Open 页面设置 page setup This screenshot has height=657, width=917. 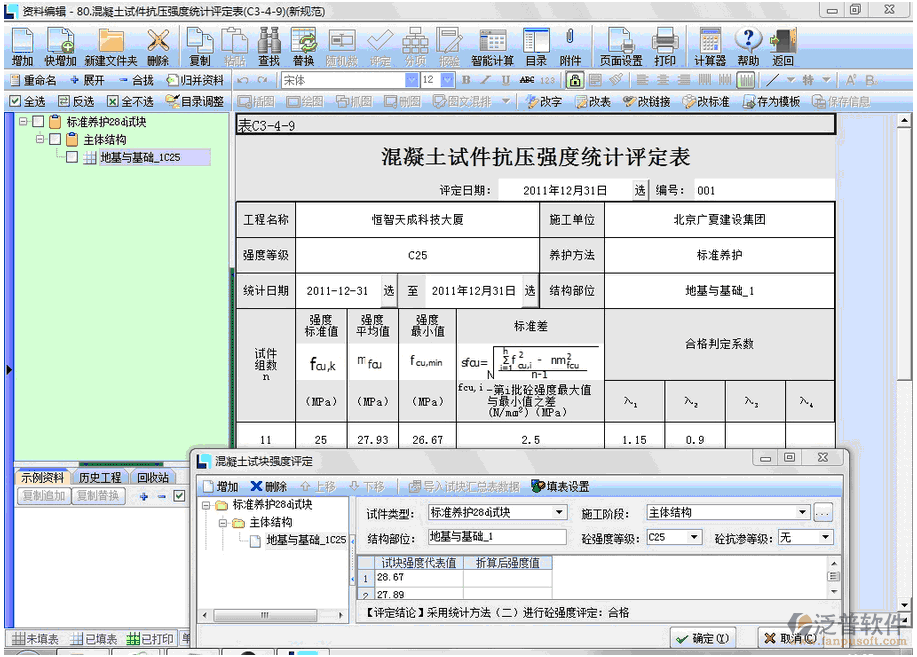click(x=621, y=45)
